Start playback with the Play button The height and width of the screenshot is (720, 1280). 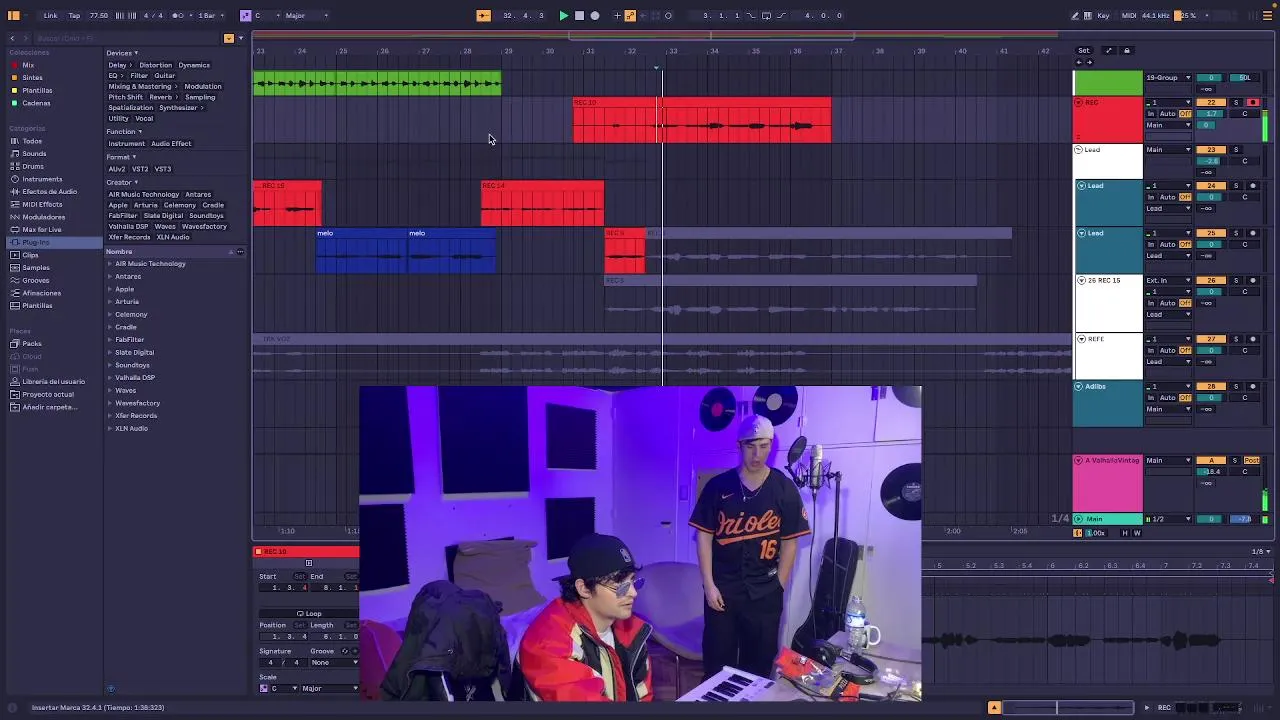tap(563, 15)
